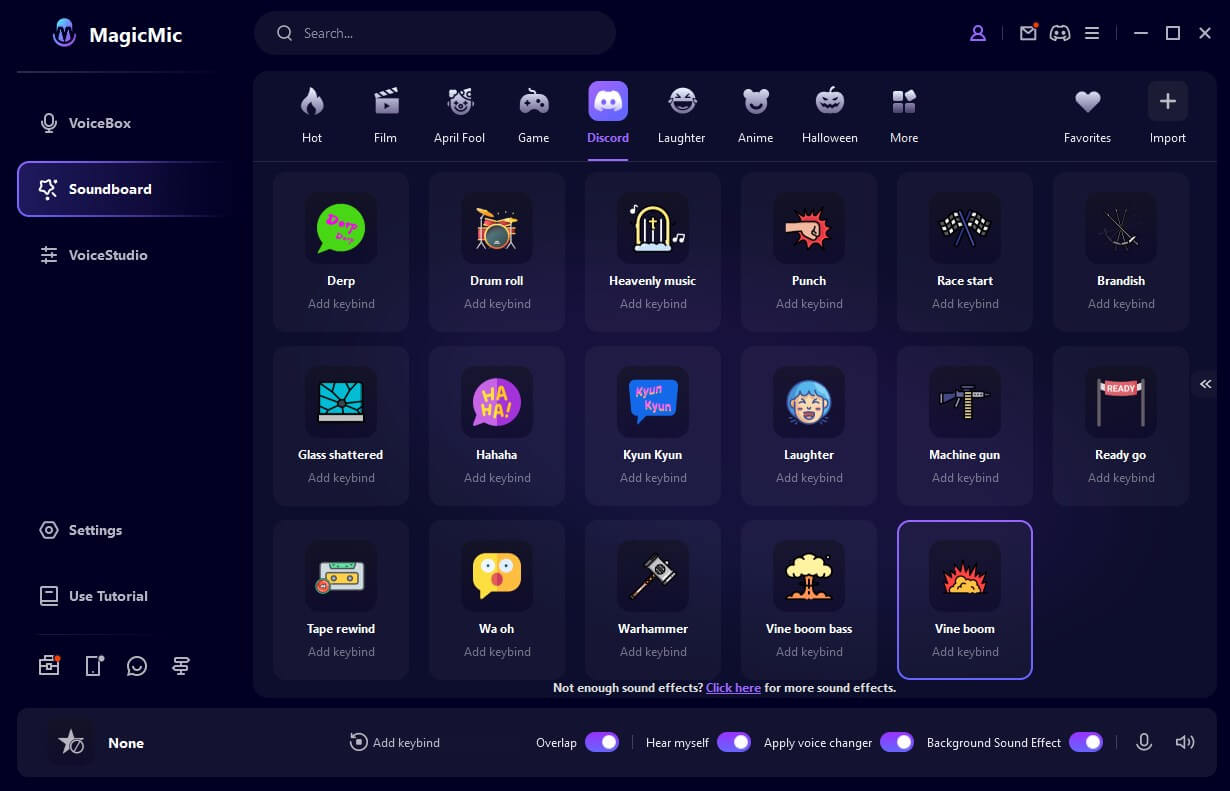Open the inbox mail icon with notification dot
Image resolution: width=1230 pixels, height=791 pixels.
point(1028,33)
